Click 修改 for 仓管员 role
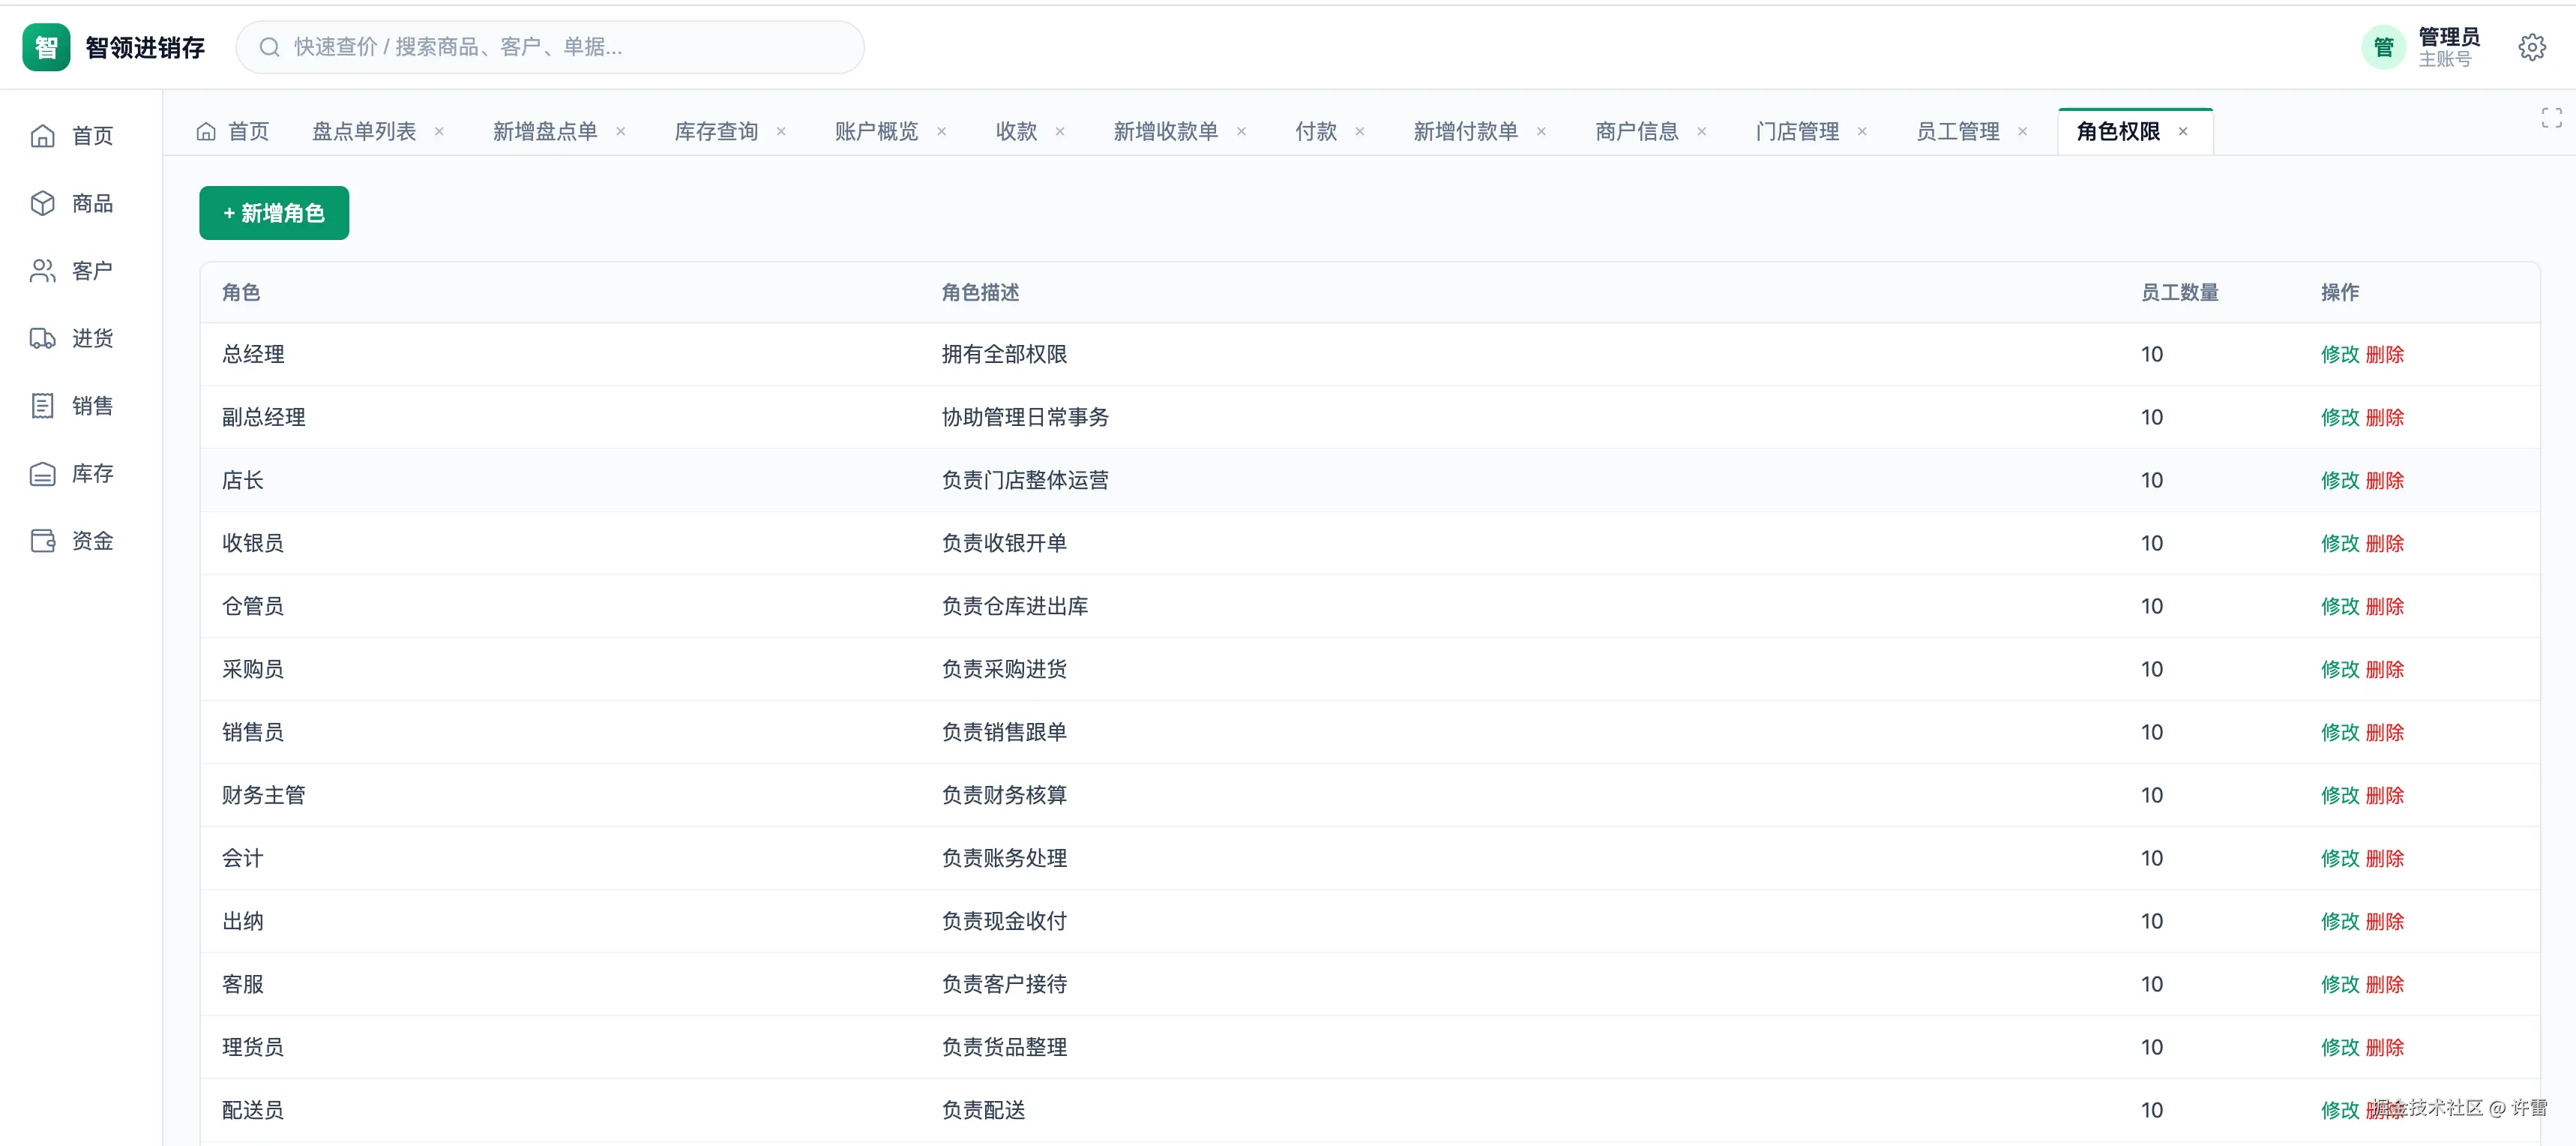The height and width of the screenshot is (1146, 2576). point(2340,607)
